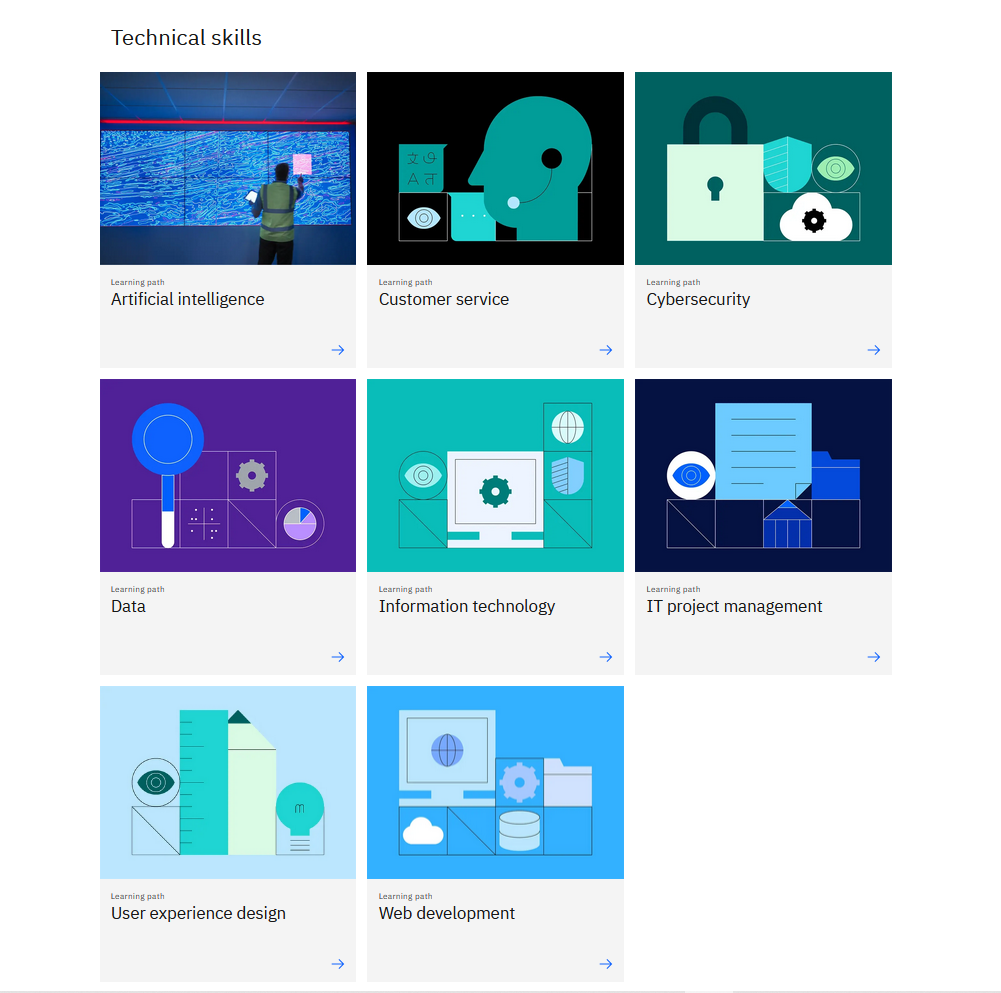Open the Customer service learning path title
The image size is (1001, 993).
443,299
